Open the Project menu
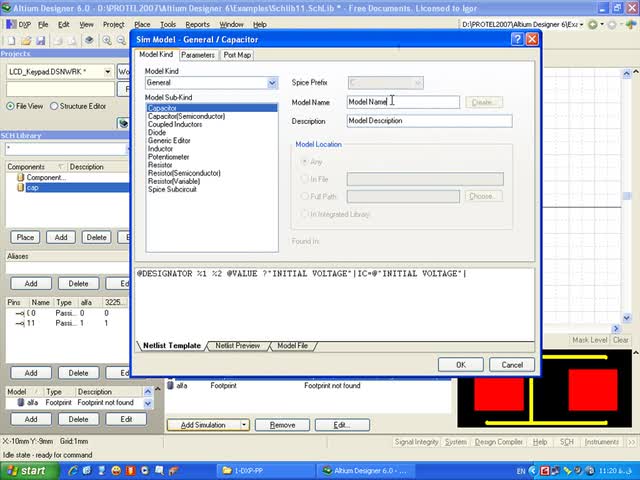Viewport: 640px width, 480px height. click(x=113, y=24)
